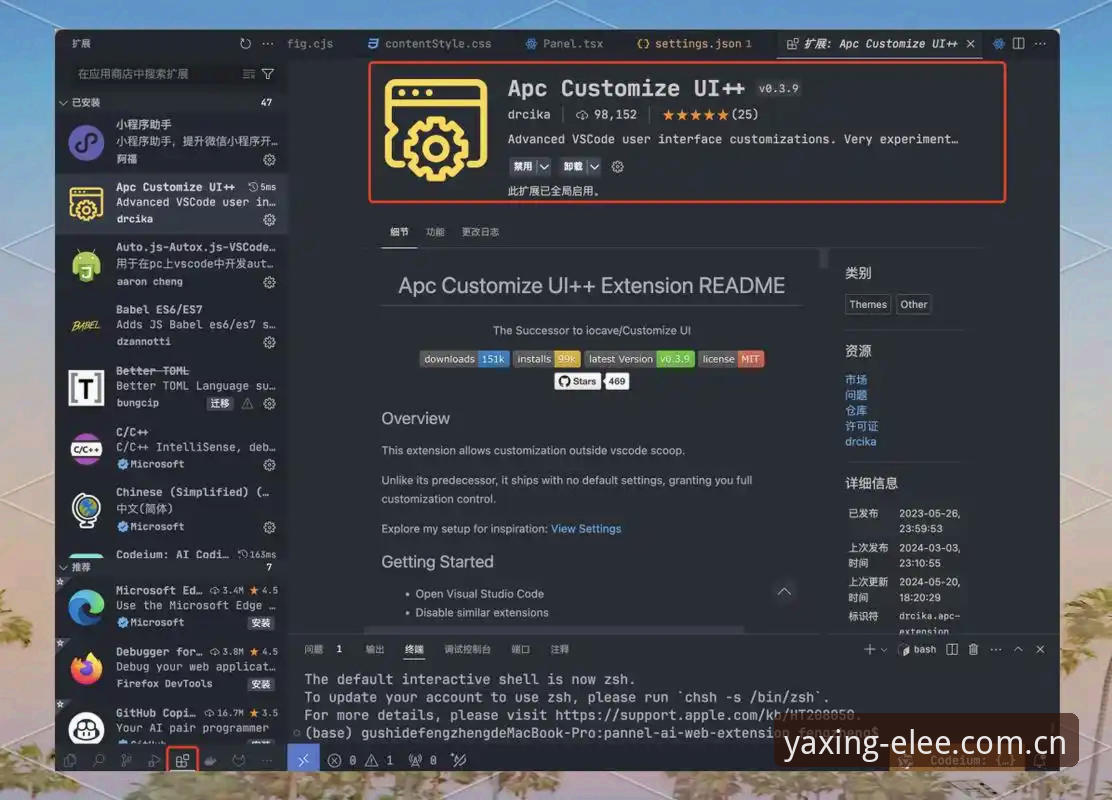Open the 调试控制台 debug console panel tab

(467, 650)
